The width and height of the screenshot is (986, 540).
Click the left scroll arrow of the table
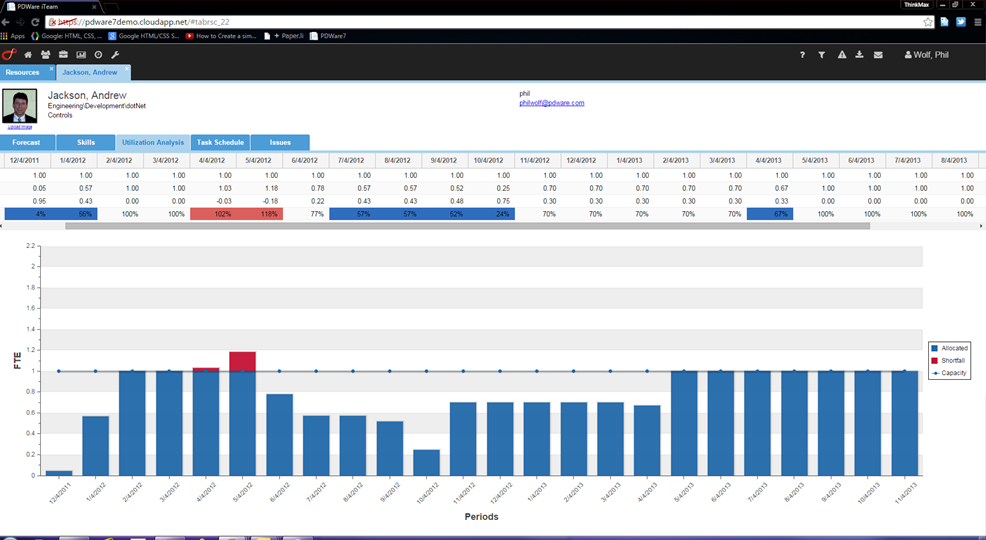click(x=2, y=226)
